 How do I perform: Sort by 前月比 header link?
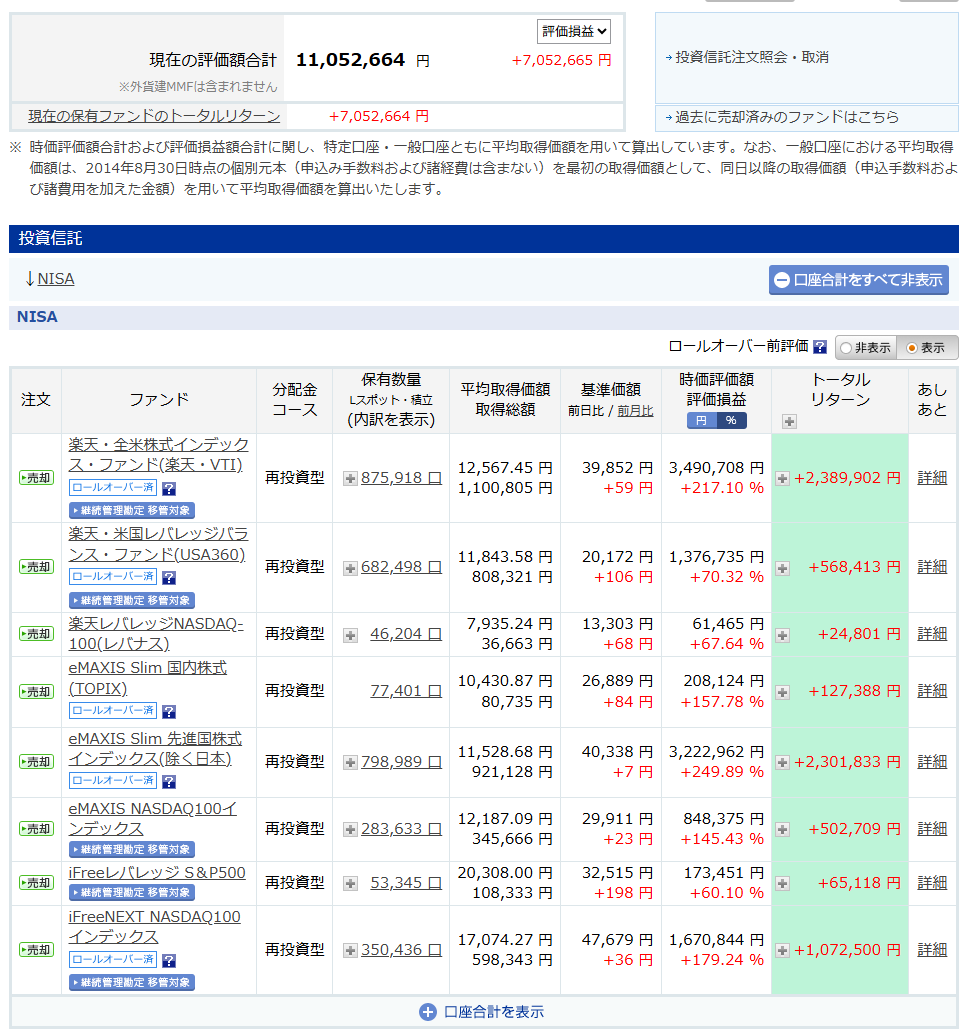(x=635, y=411)
